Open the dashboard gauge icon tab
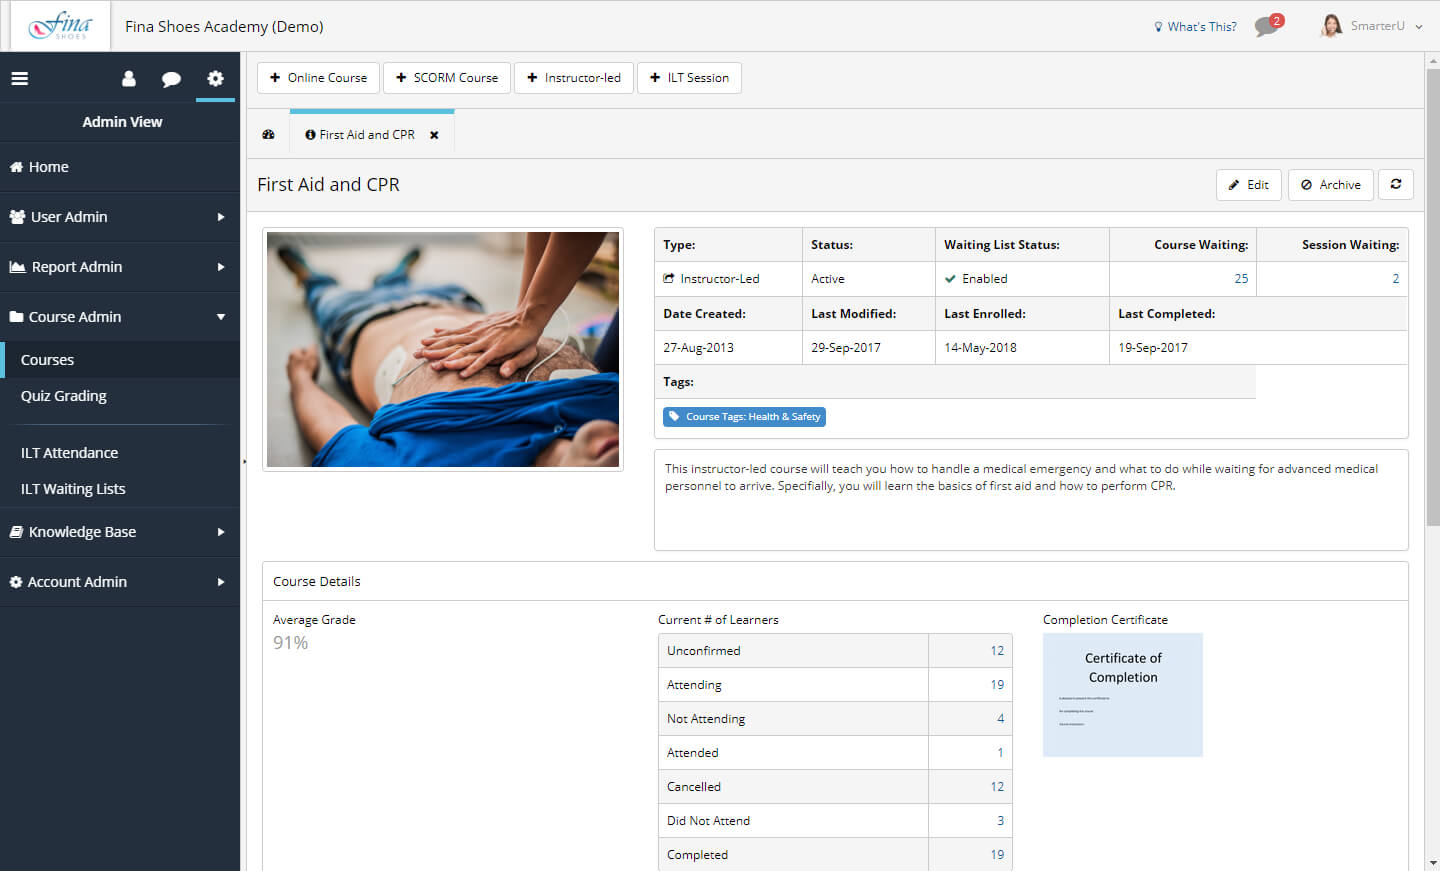1440x871 pixels. point(268,135)
